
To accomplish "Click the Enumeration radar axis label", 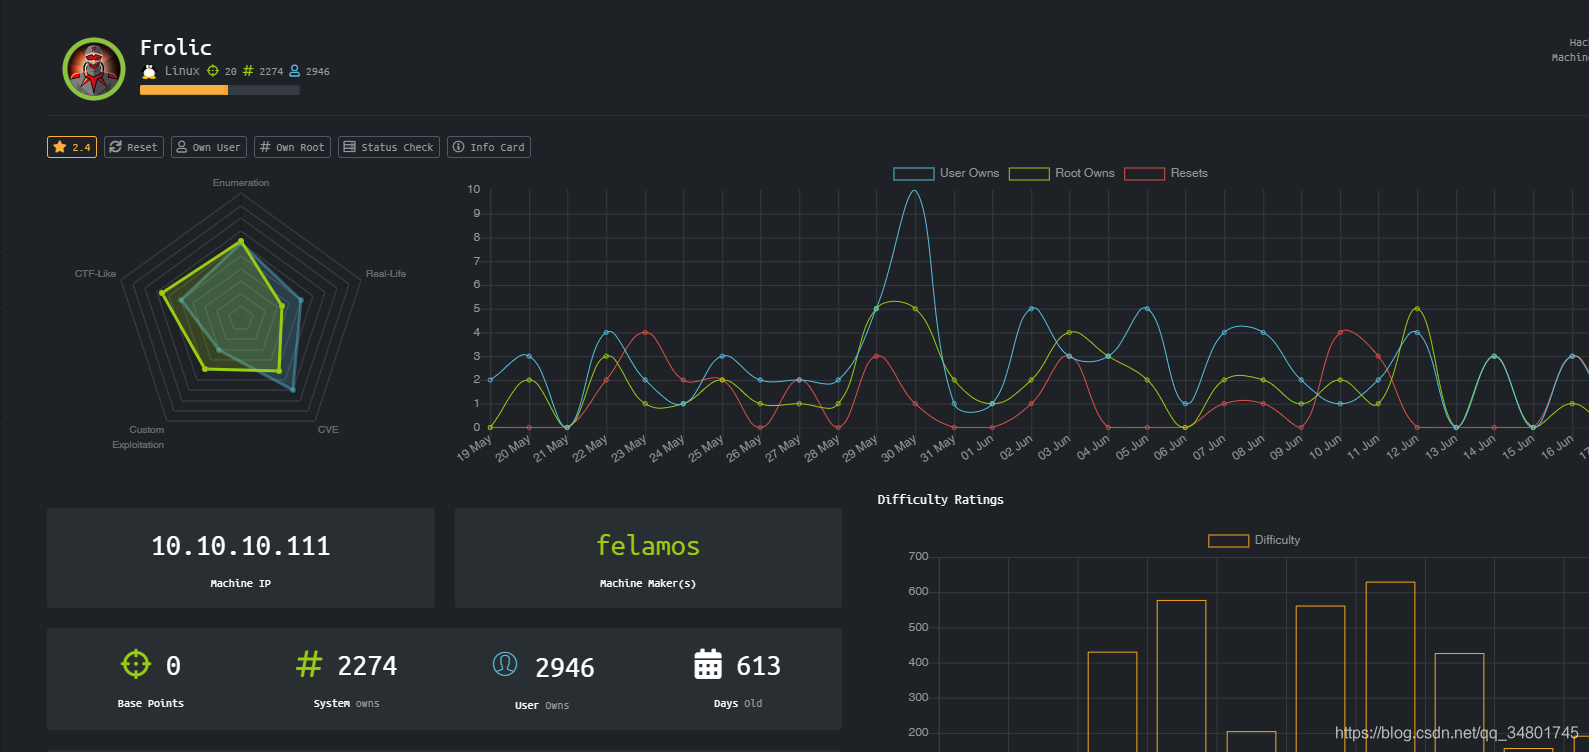I will point(241,183).
